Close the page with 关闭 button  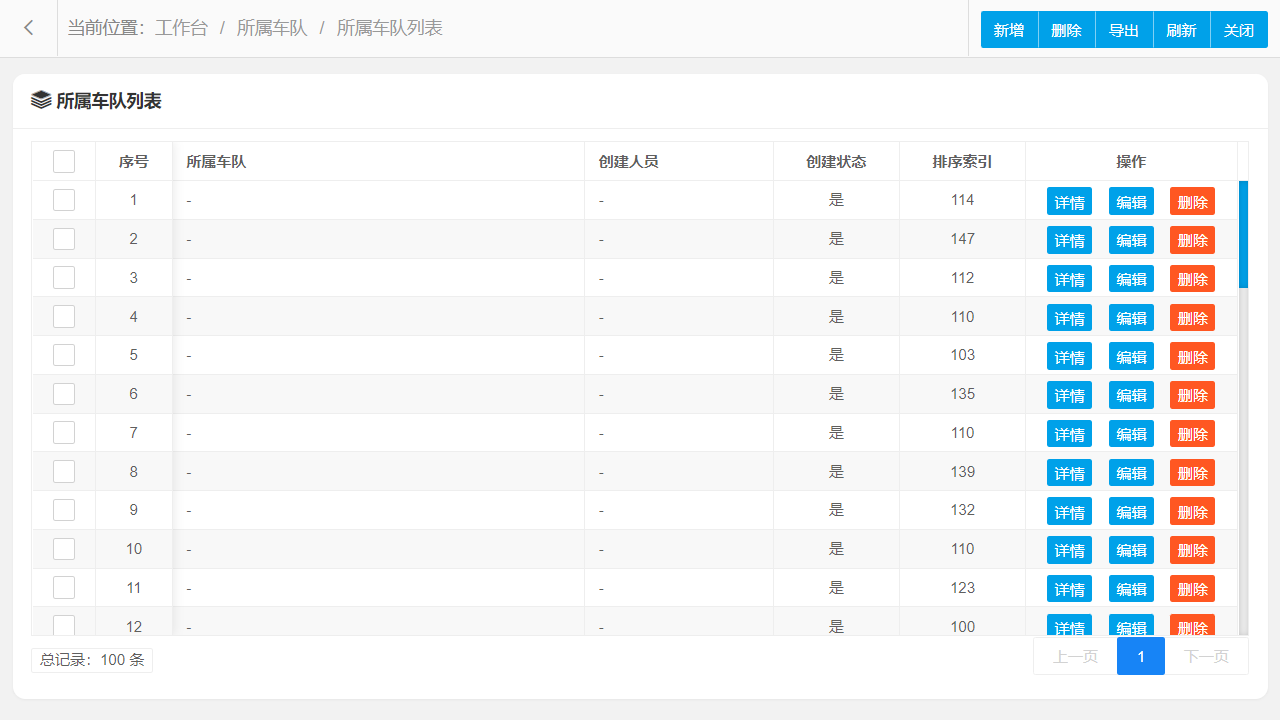point(1239,30)
